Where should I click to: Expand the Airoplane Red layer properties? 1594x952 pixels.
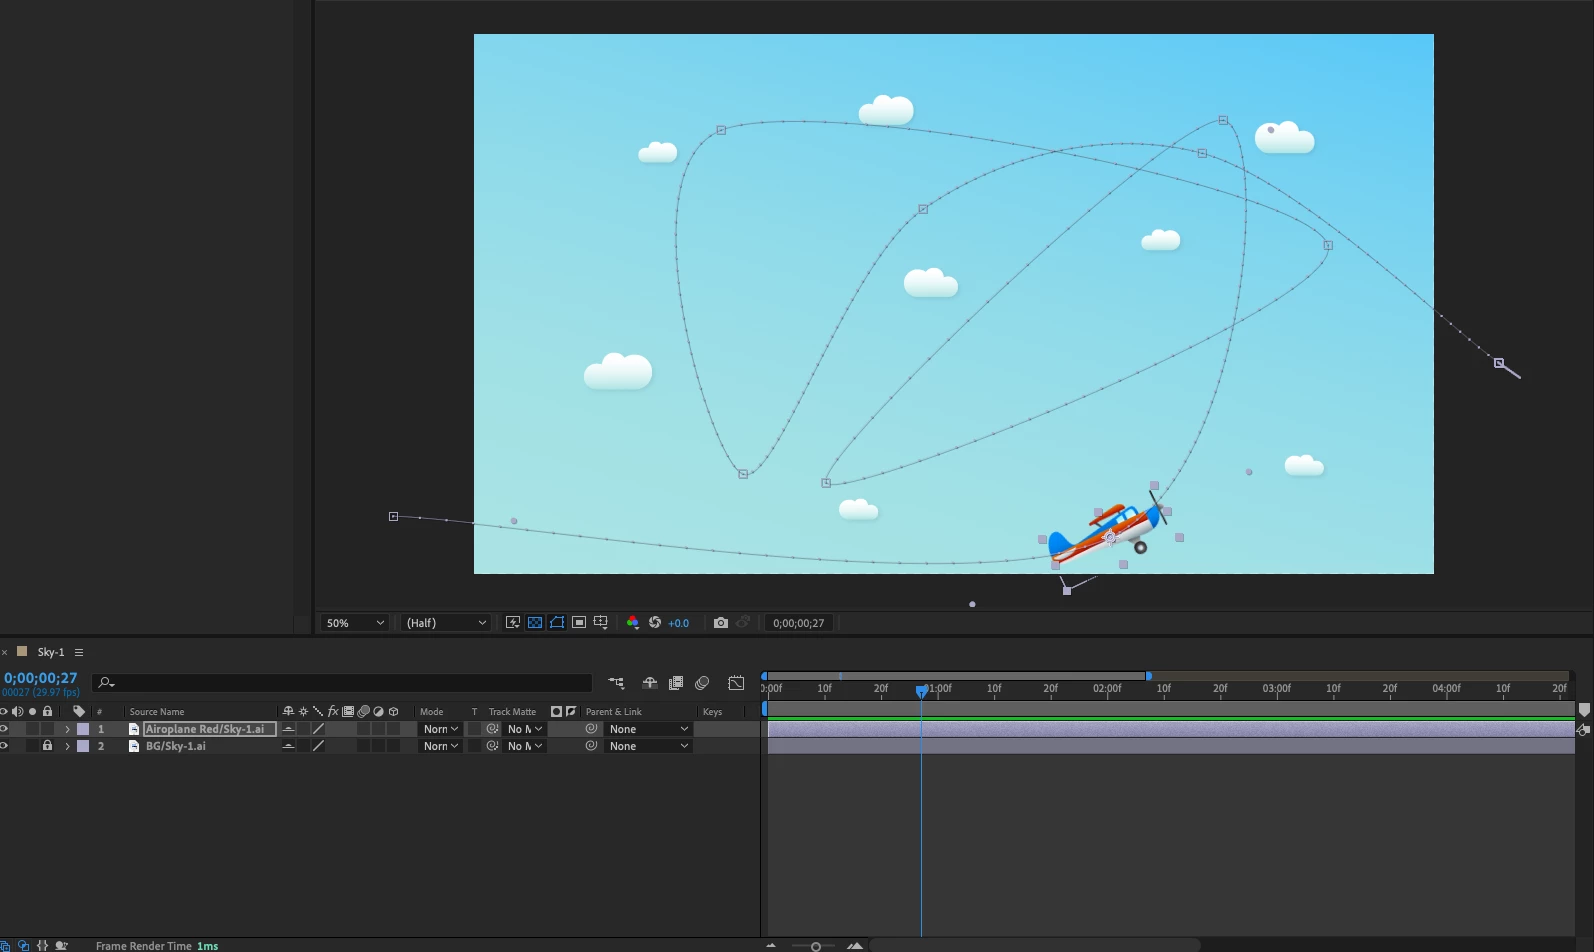(68, 729)
